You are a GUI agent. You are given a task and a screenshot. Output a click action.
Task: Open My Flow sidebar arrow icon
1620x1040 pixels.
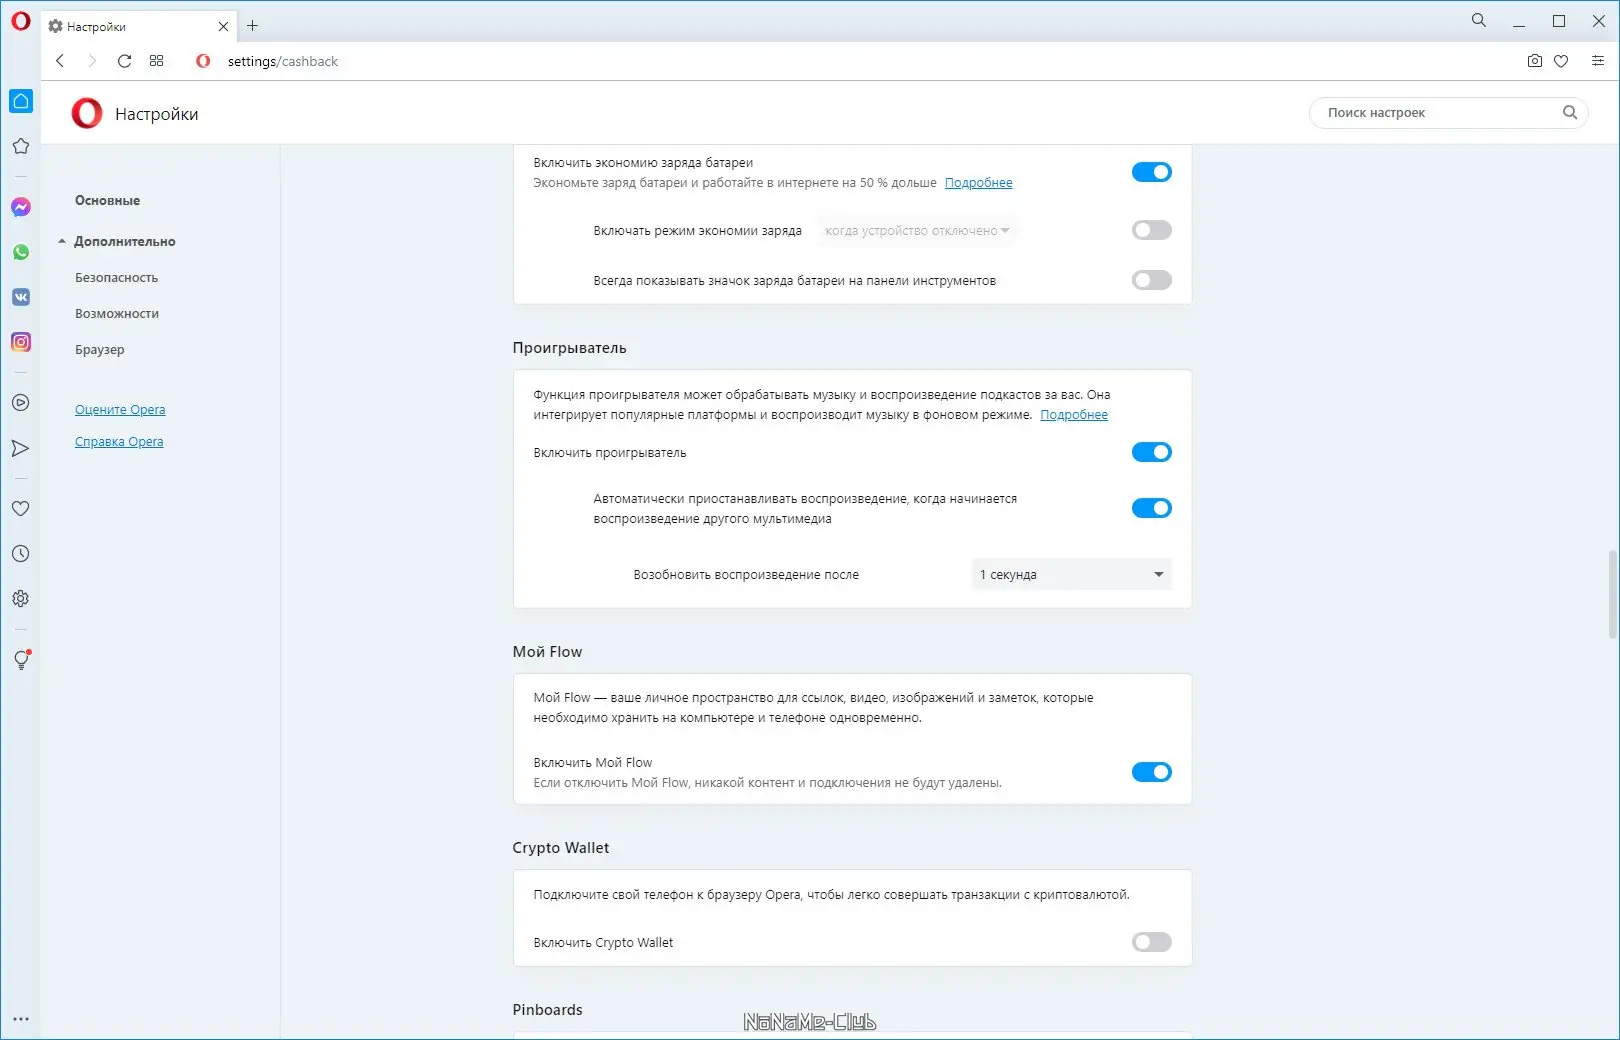point(21,448)
